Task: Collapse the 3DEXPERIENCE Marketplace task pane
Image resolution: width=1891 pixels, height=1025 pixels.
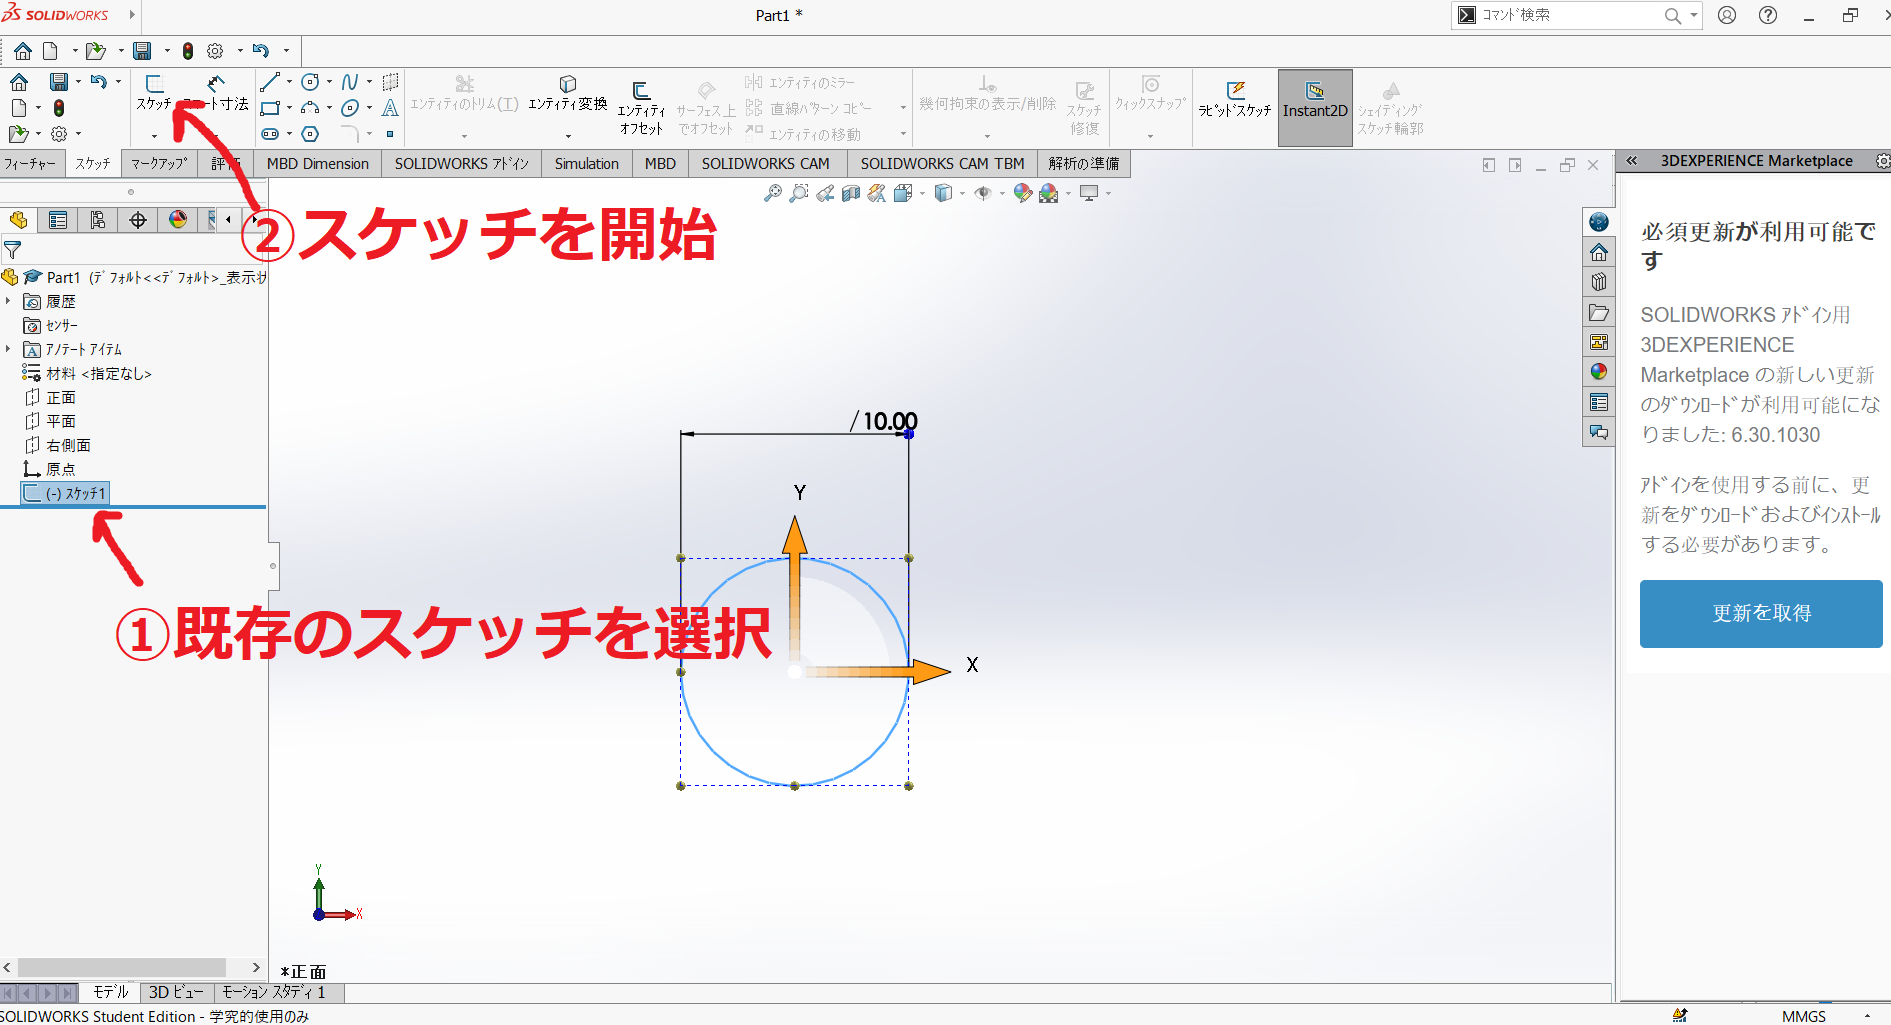Action: (x=1631, y=160)
